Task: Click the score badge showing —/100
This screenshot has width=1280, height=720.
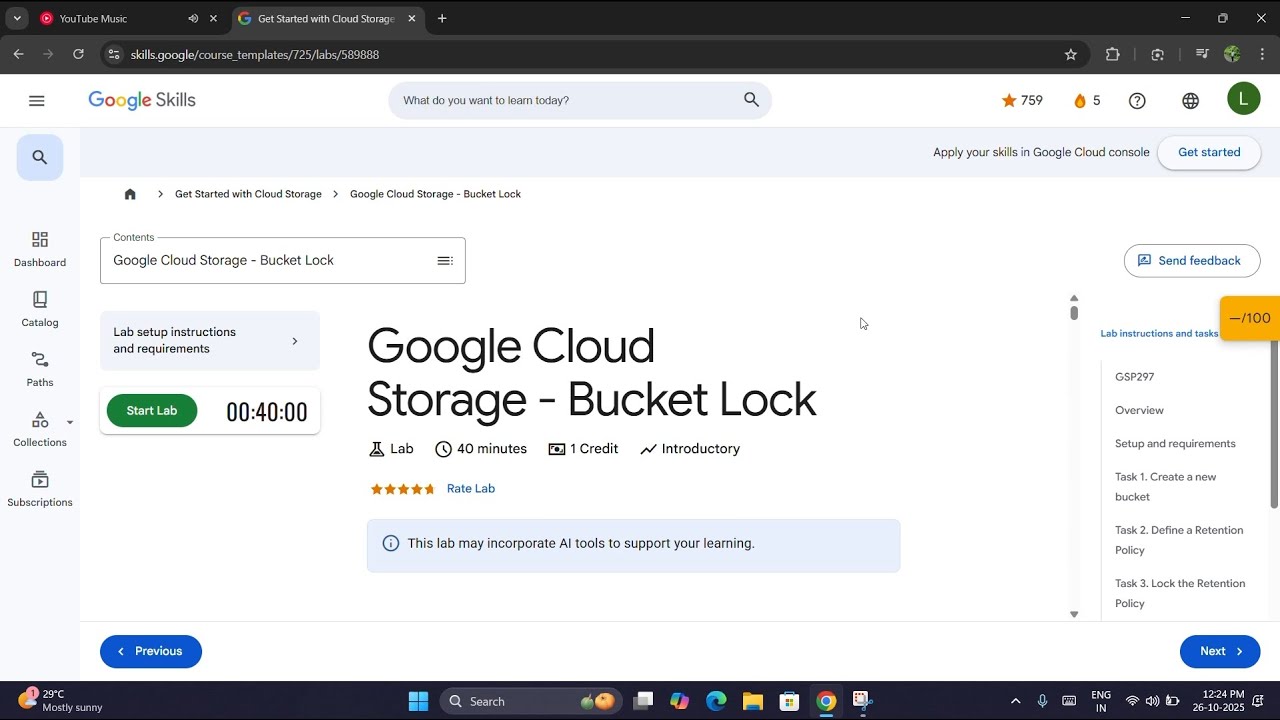Action: pyautogui.click(x=1250, y=318)
